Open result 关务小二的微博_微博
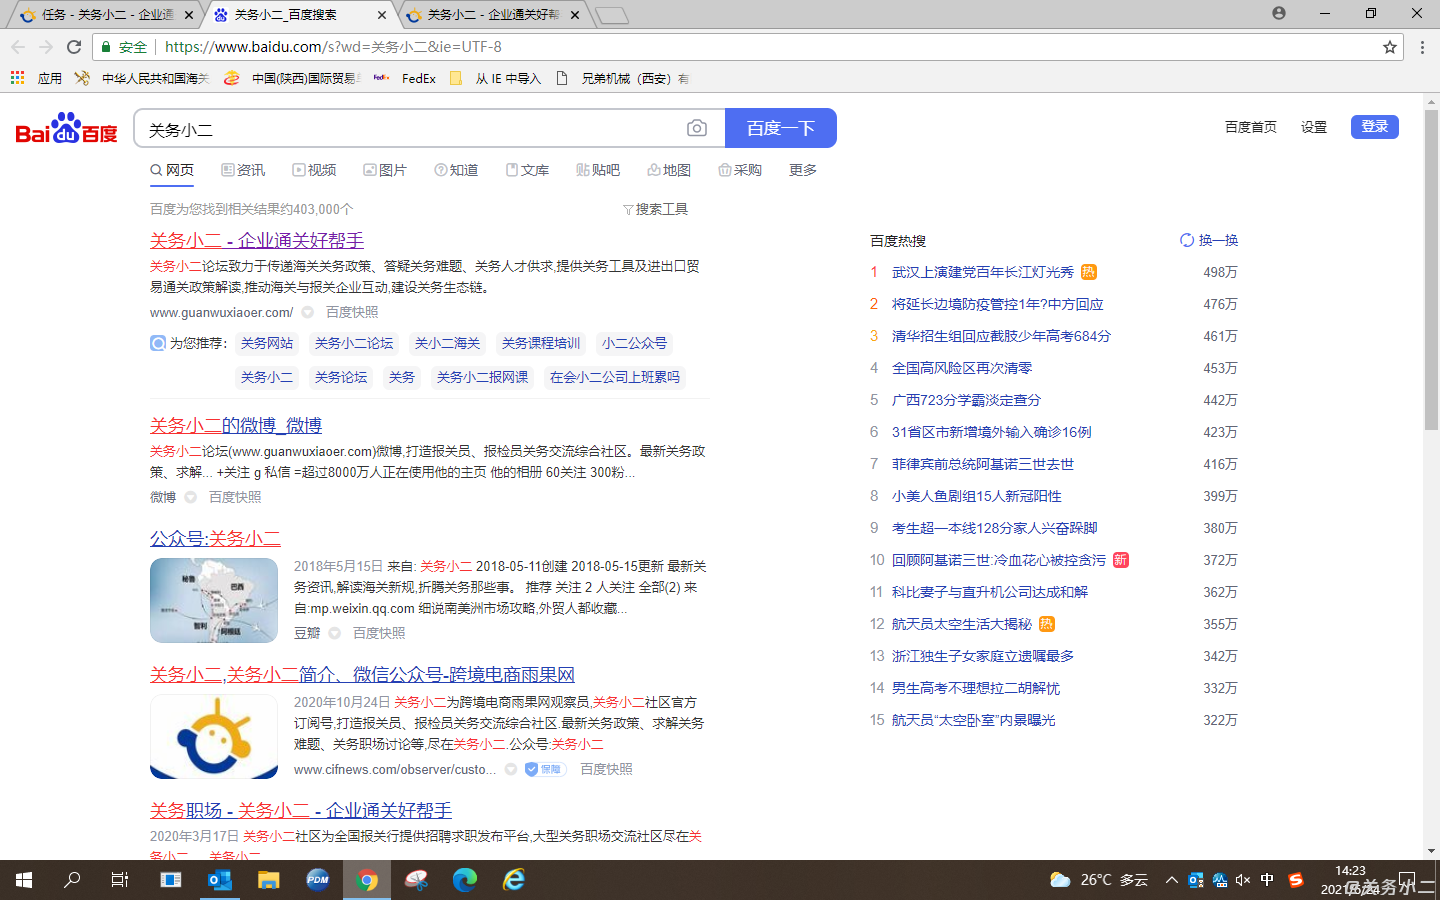The height and width of the screenshot is (900, 1440). (x=236, y=425)
